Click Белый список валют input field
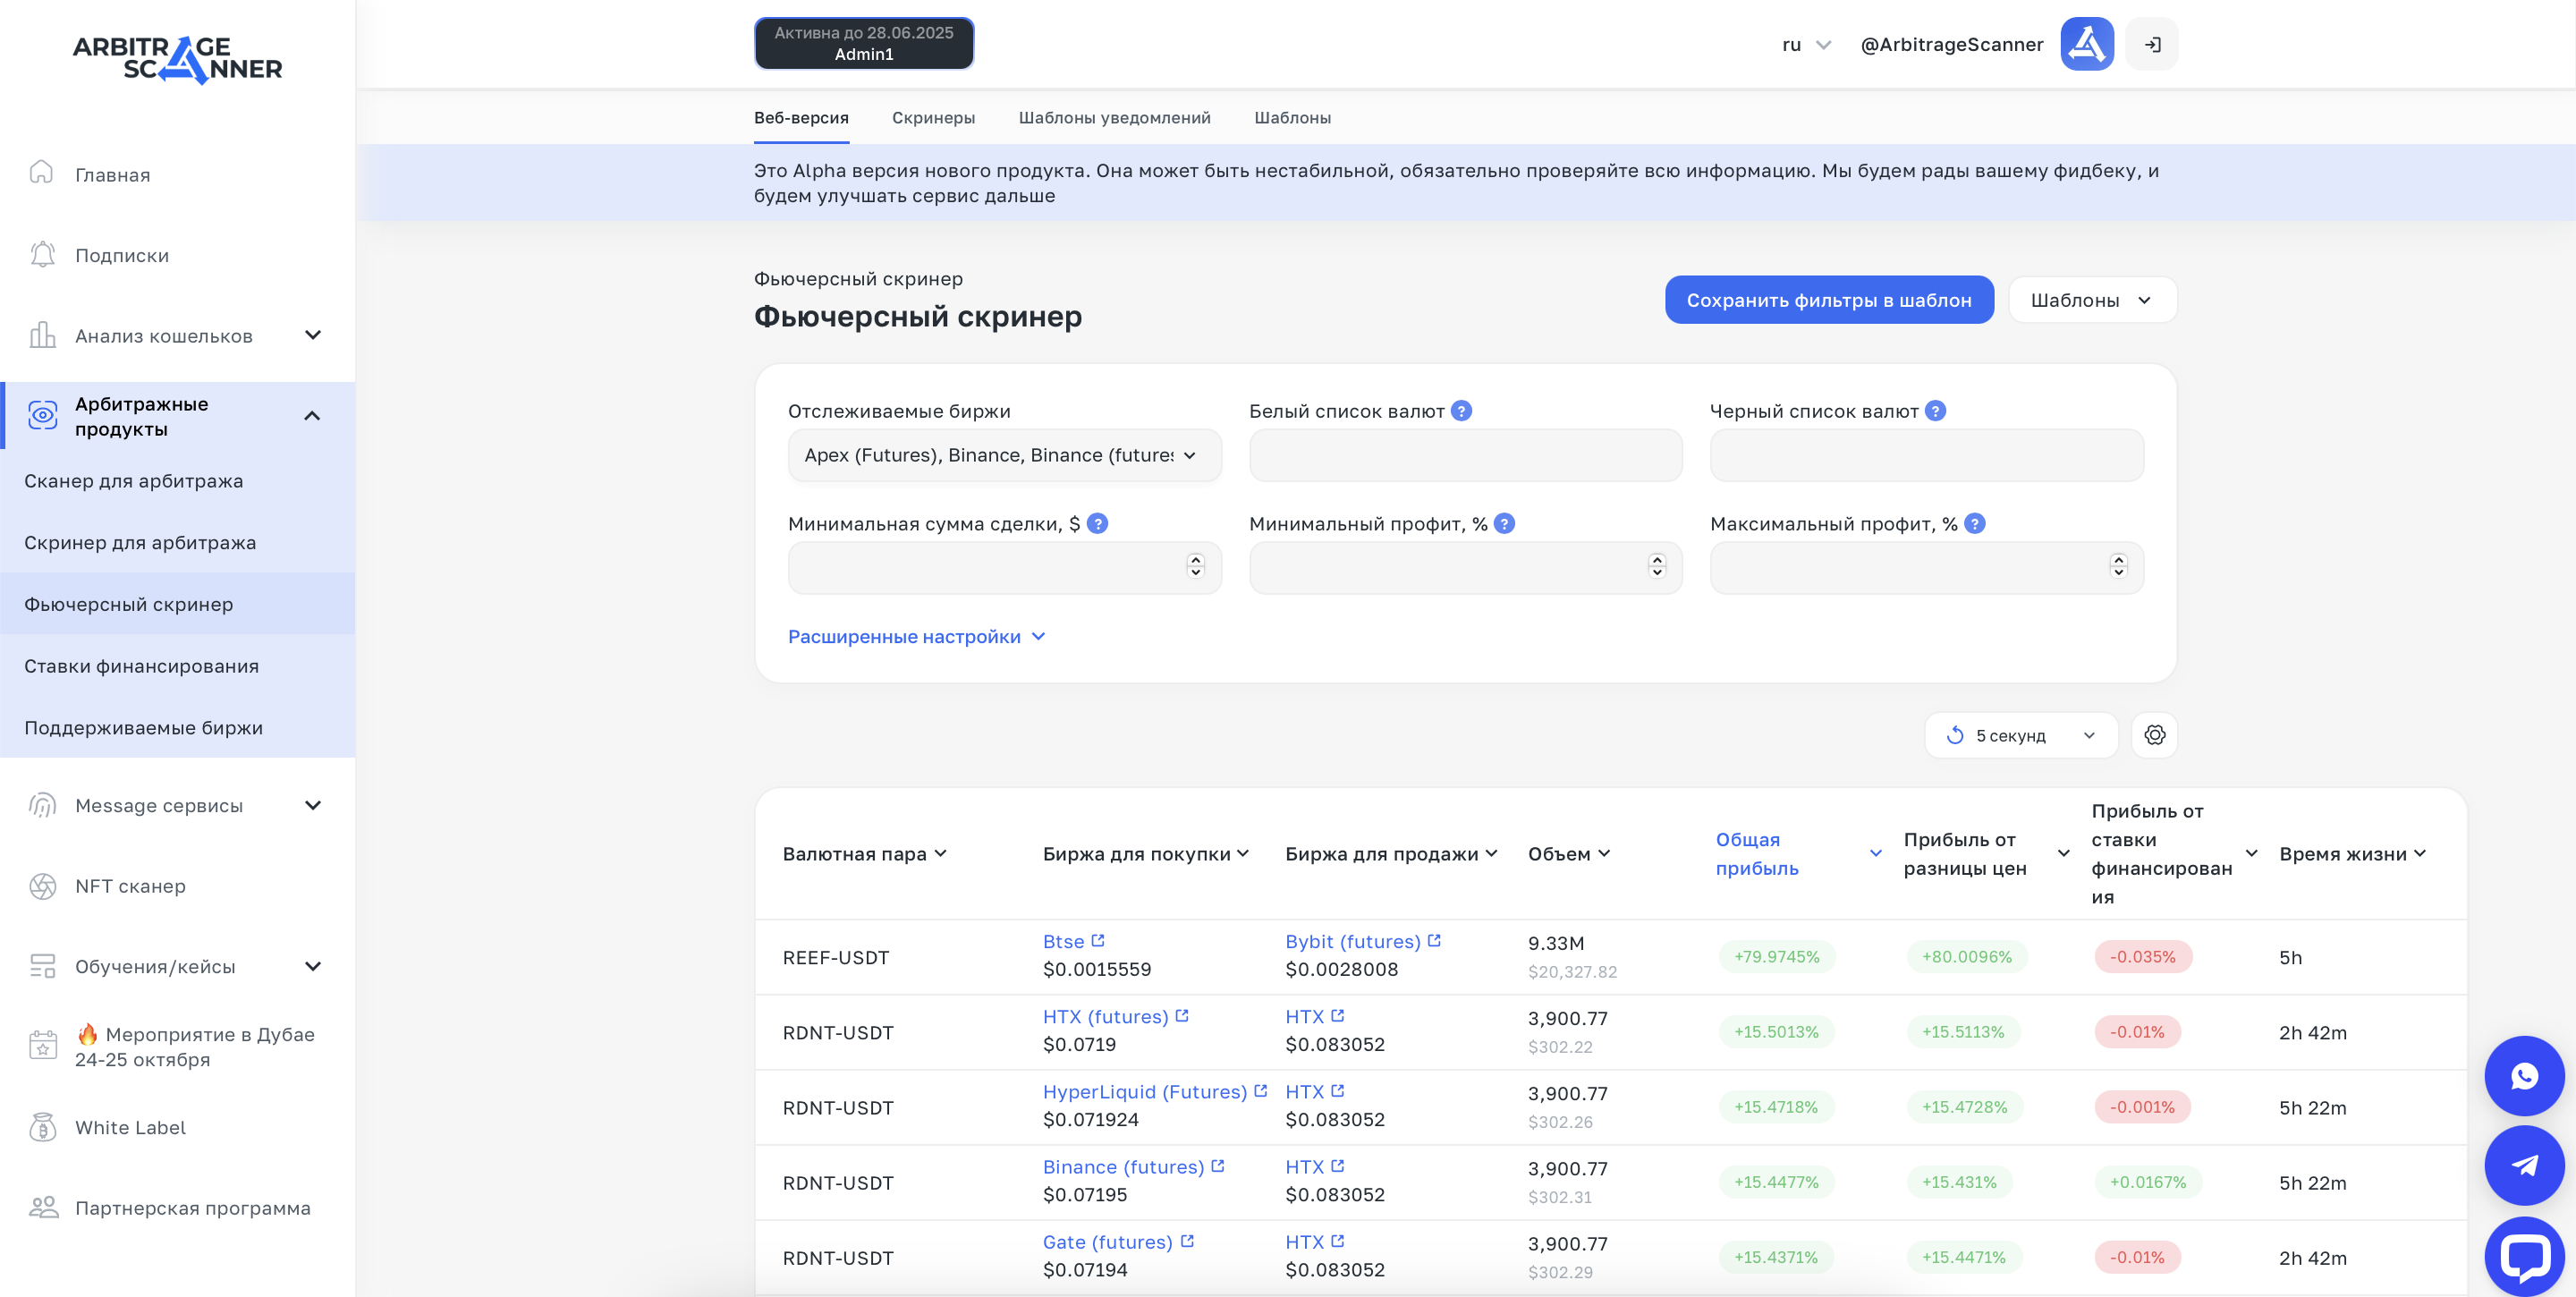2576x1297 pixels. pyautogui.click(x=1465, y=455)
